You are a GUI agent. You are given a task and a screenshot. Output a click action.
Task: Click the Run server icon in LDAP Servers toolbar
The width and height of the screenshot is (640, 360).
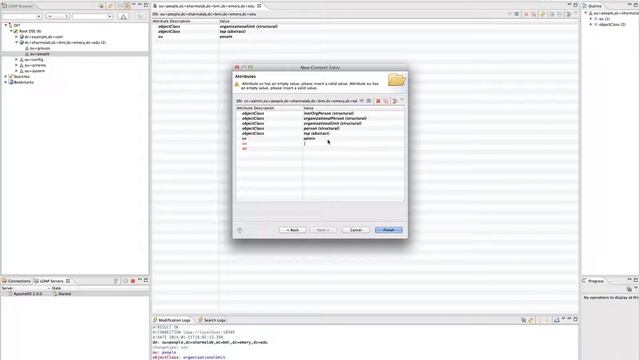point(125,281)
